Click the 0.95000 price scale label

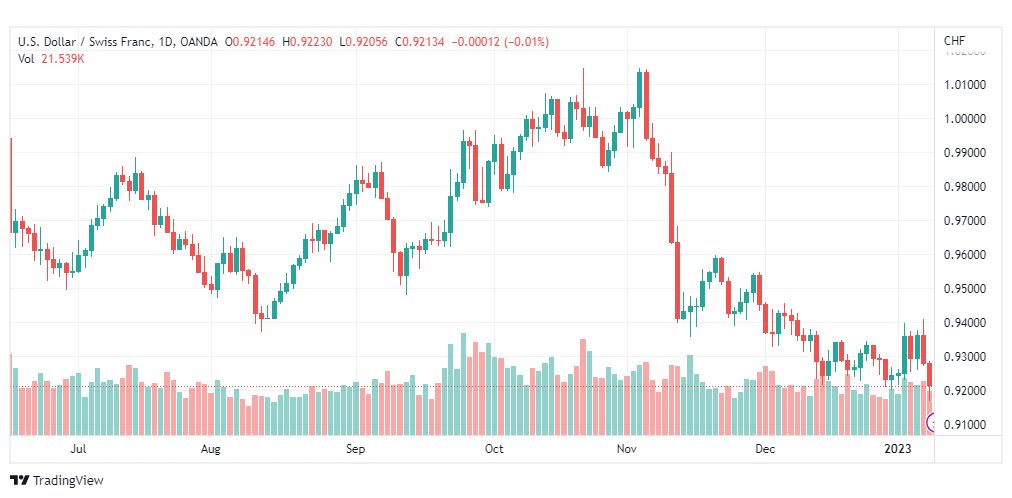(966, 288)
